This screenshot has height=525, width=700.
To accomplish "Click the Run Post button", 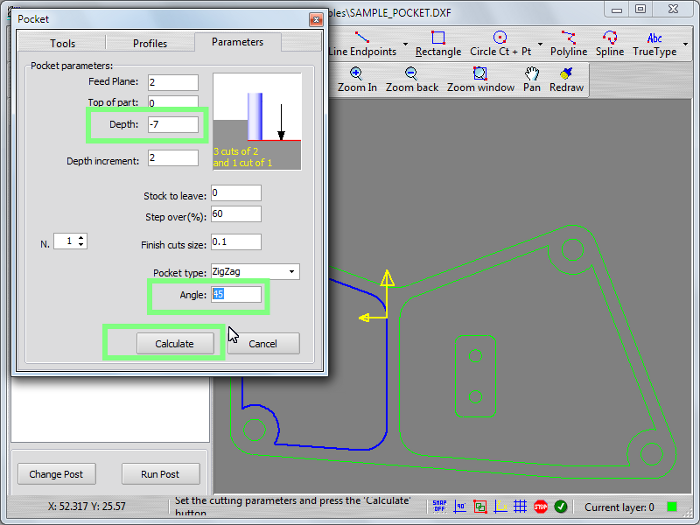I will click(x=160, y=474).
